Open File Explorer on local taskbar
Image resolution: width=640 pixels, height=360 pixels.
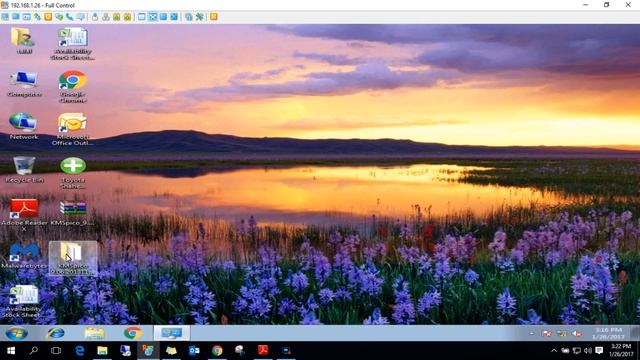[102, 351]
